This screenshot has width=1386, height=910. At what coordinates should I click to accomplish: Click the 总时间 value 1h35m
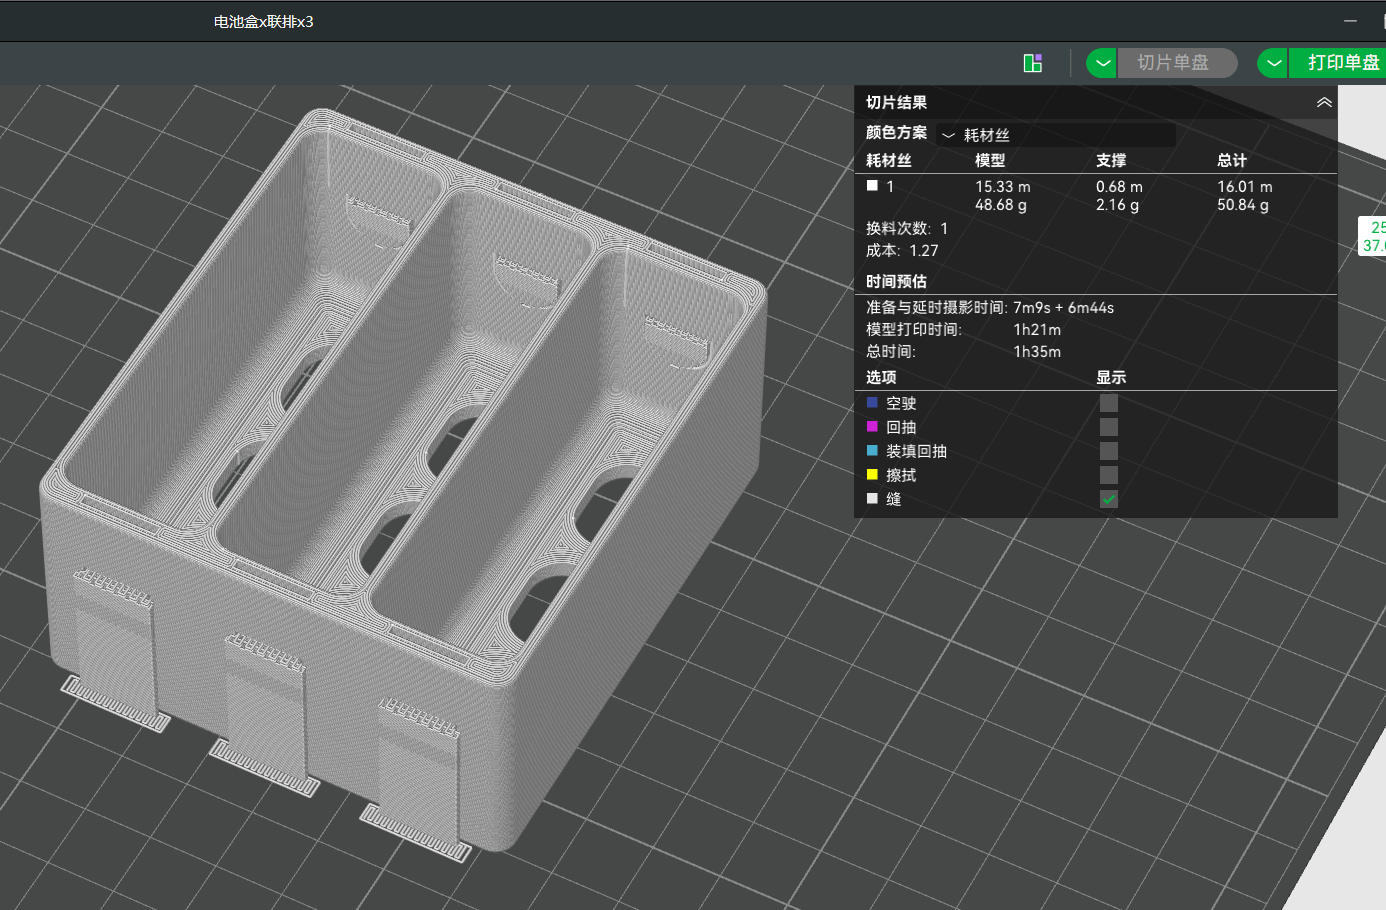click(1037, 352)
